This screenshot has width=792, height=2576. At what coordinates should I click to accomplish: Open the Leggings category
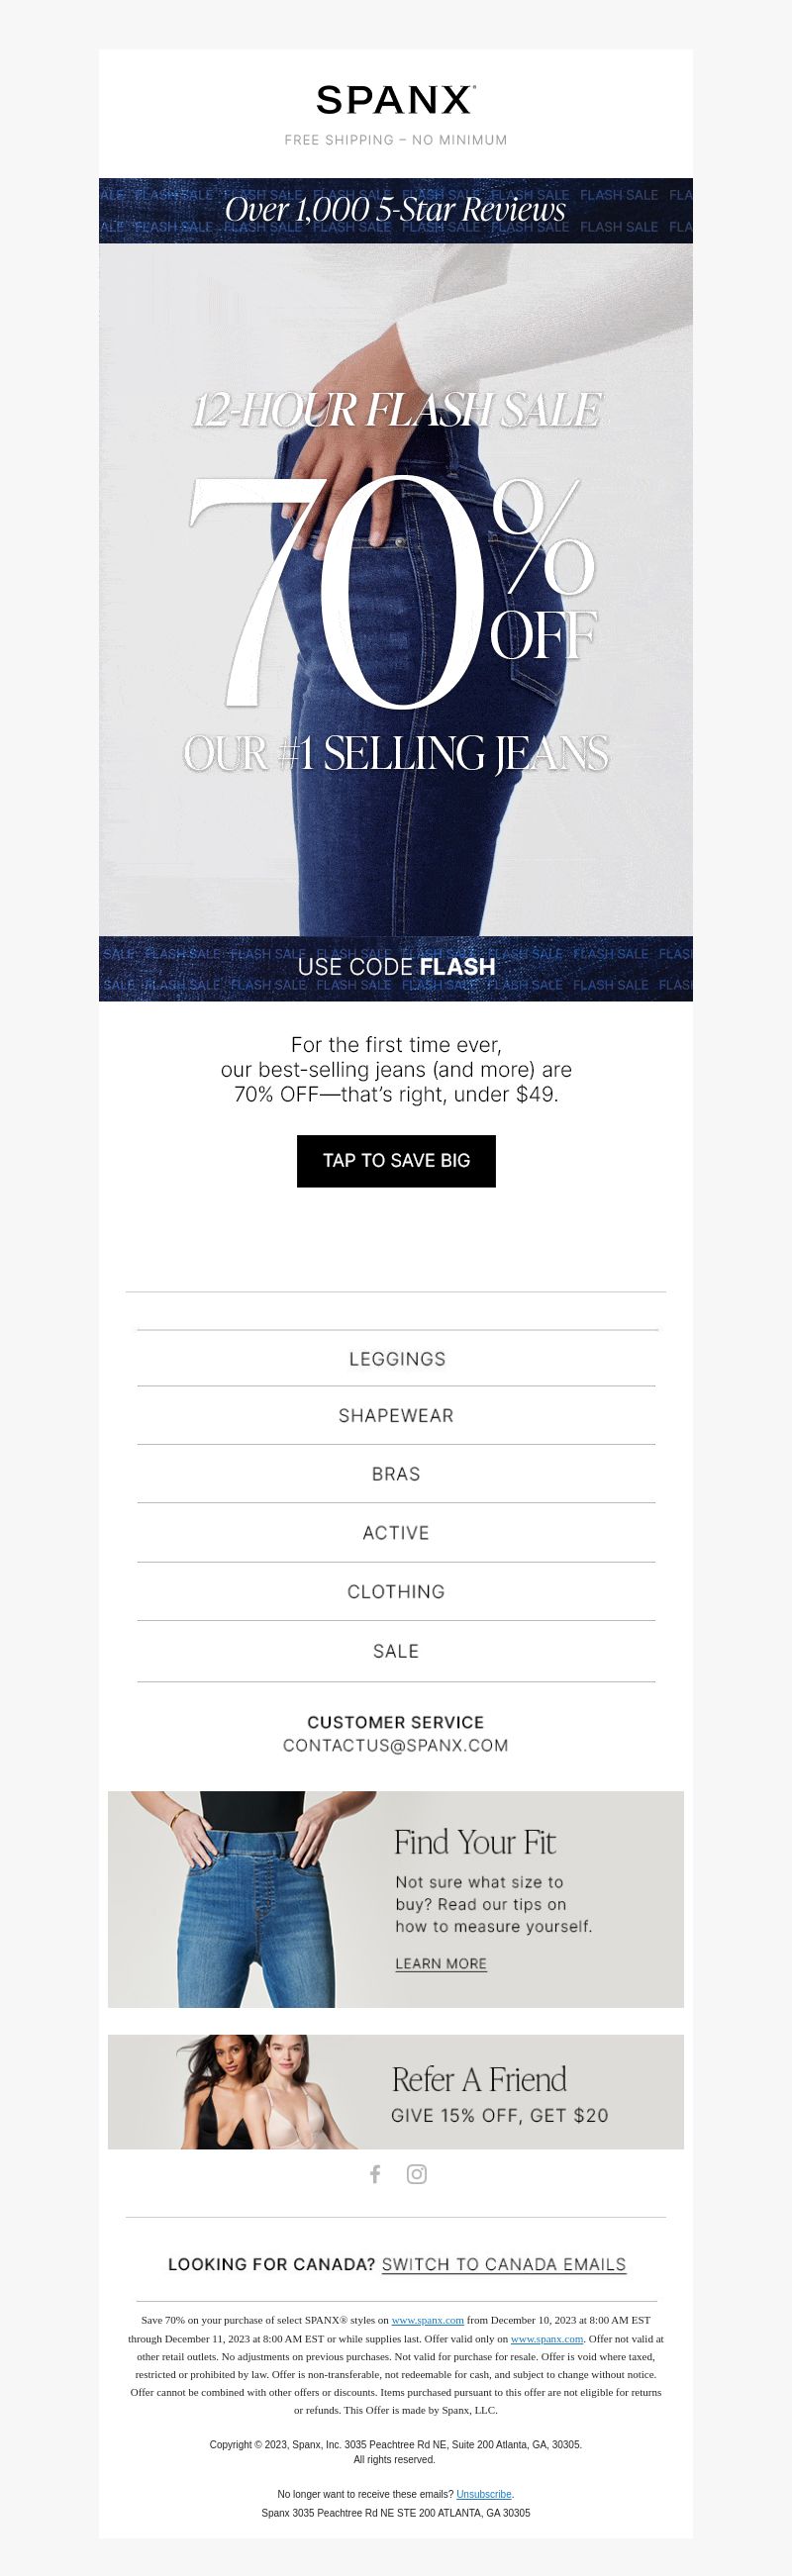396,1359
